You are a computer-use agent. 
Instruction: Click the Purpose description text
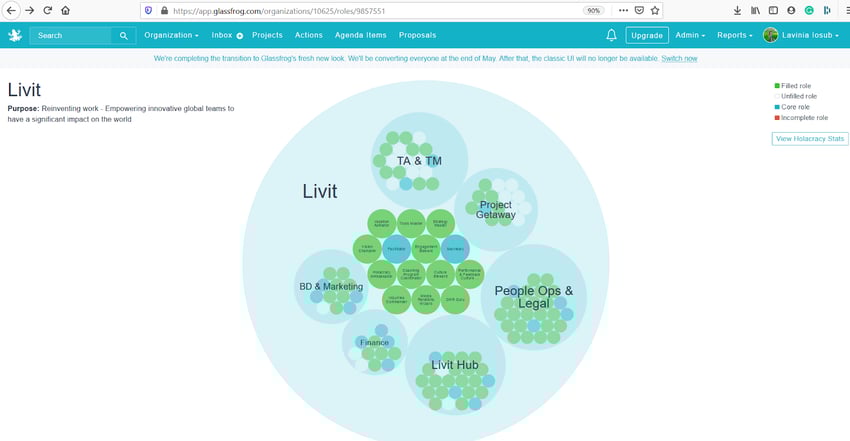point(121,114)
